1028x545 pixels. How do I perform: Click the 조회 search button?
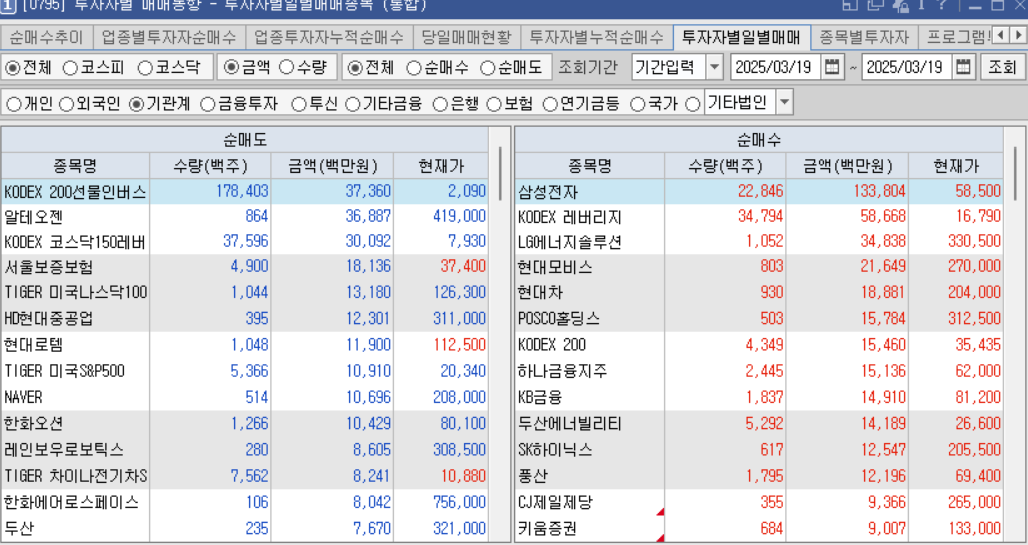pyautogui.click(x=1002, y=67)
